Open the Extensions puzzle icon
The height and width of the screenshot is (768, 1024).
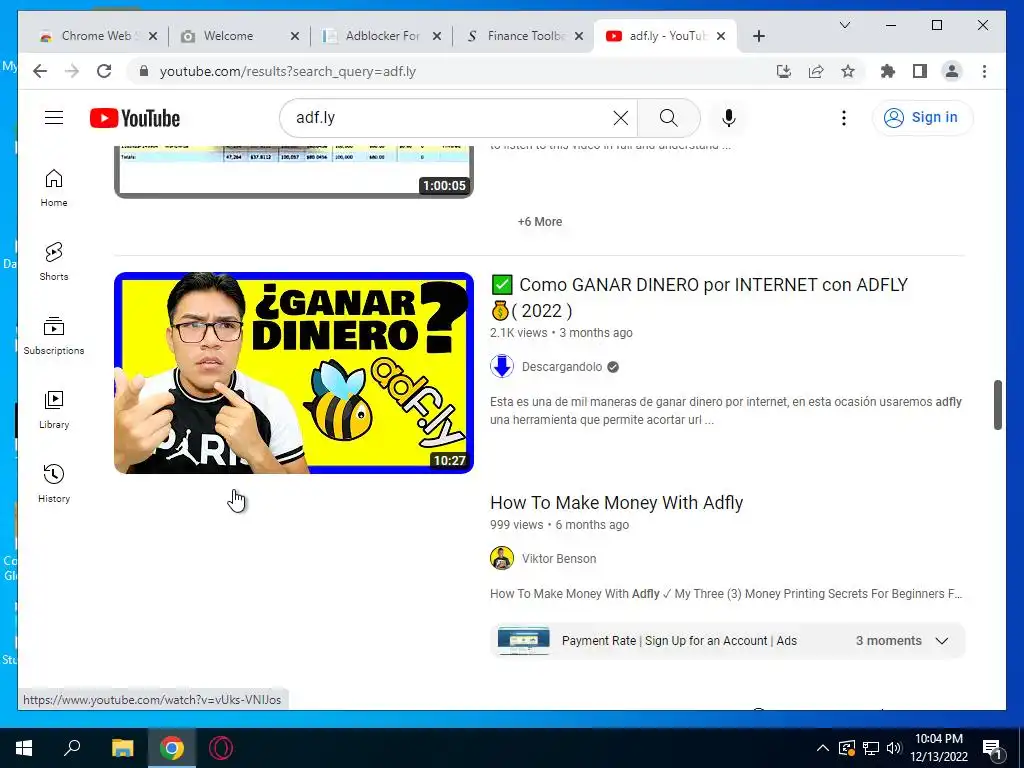[x=888, y=71]
